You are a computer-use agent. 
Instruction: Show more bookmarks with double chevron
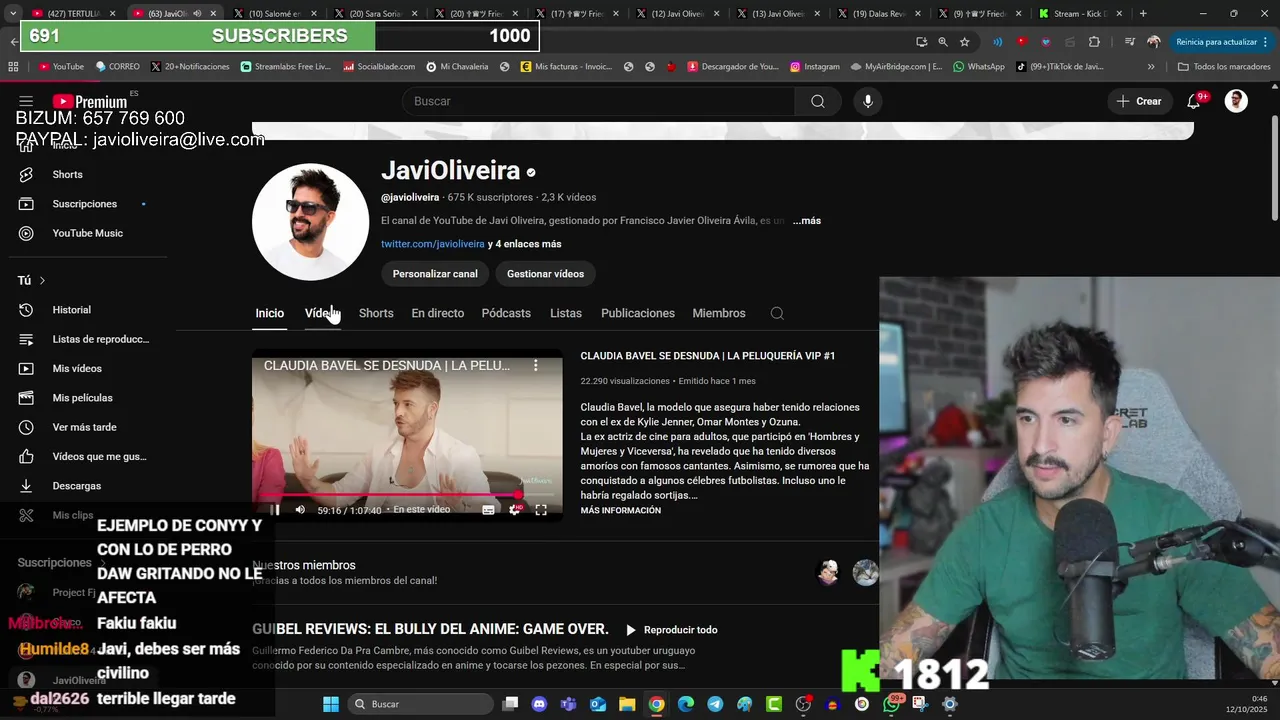(x=1151, y=67)
